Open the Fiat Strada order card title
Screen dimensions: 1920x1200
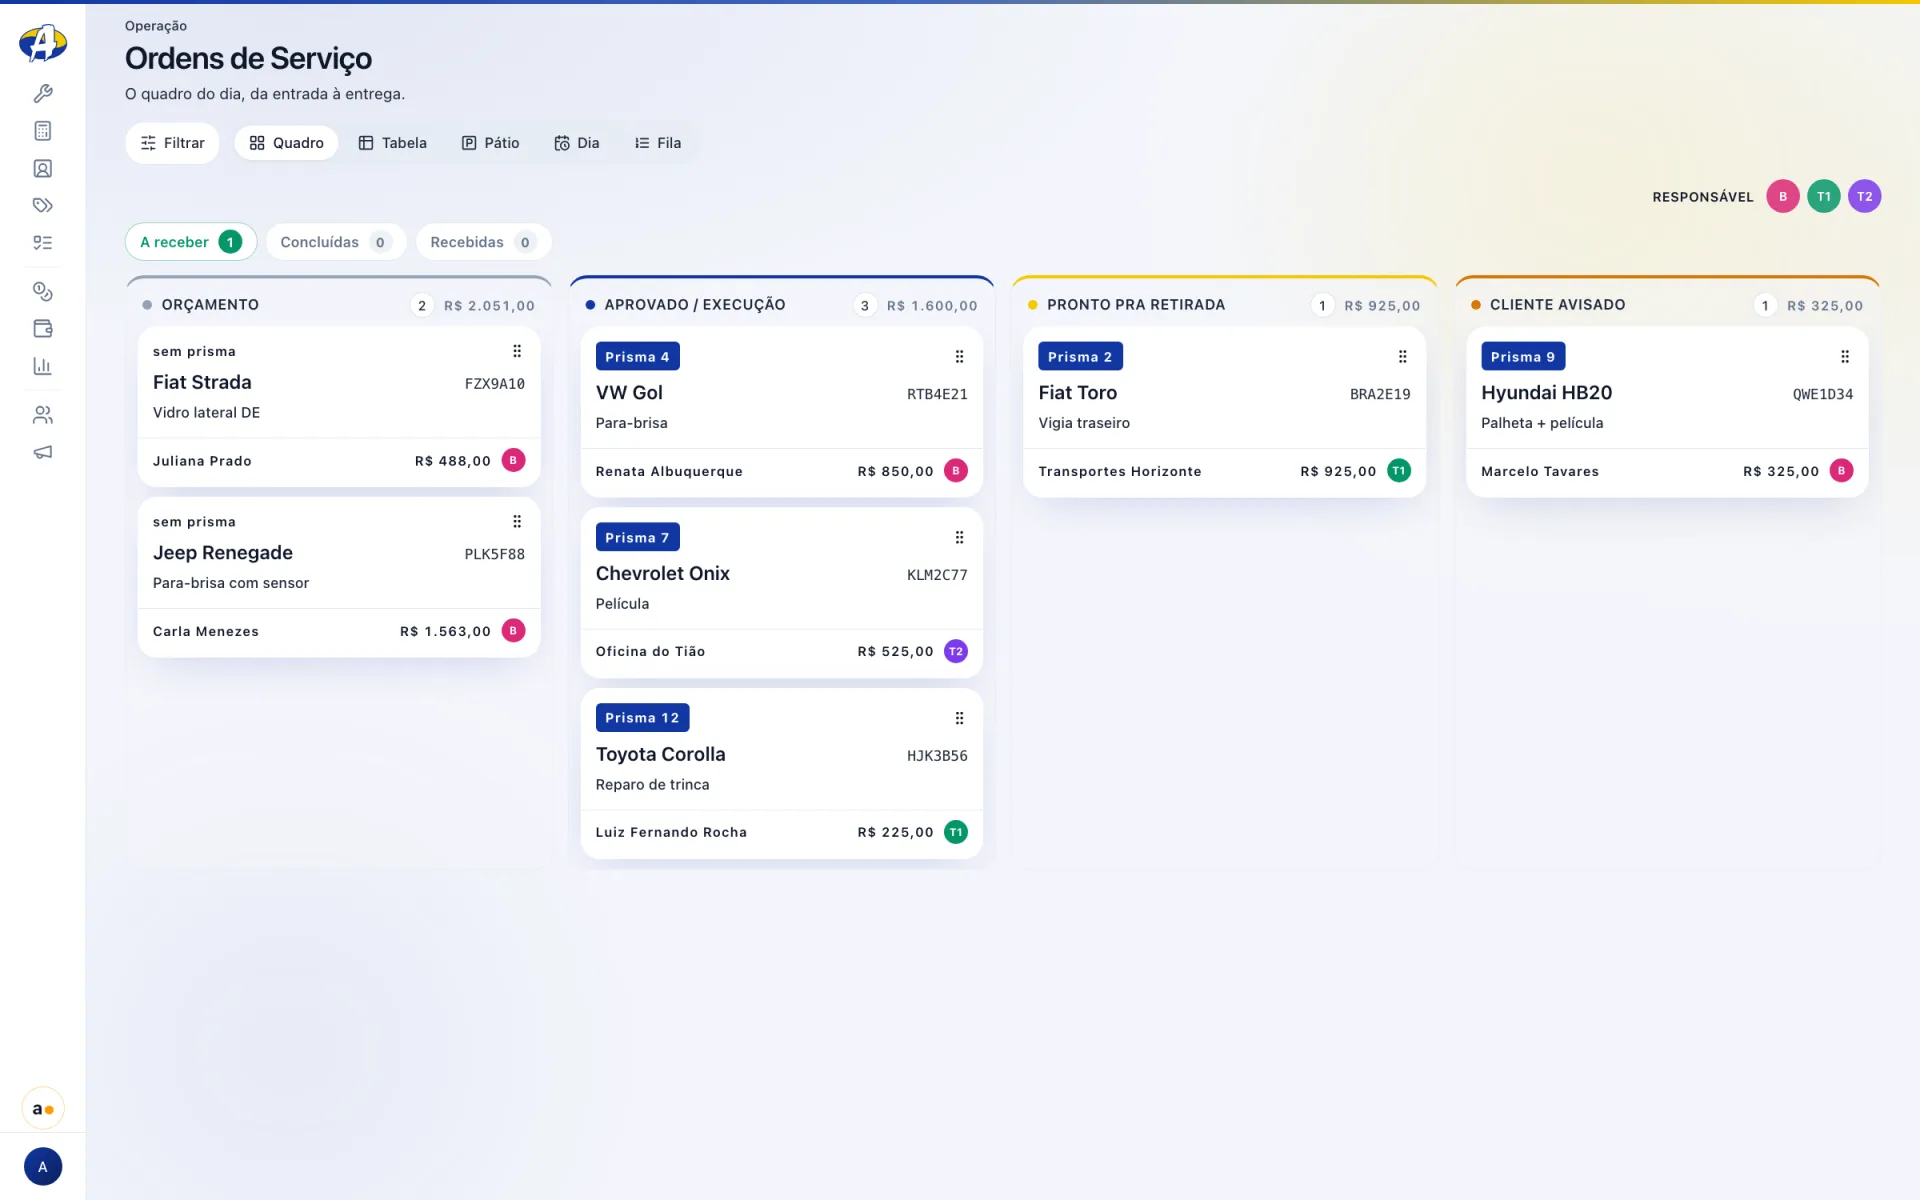point(202,382)
